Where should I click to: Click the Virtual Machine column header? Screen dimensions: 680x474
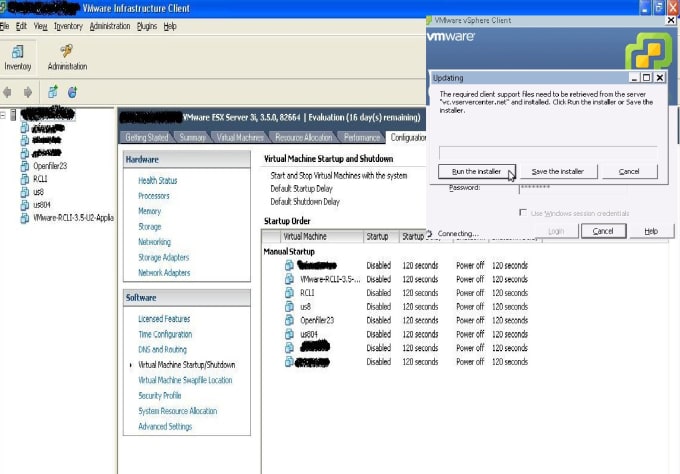(322, 236)
